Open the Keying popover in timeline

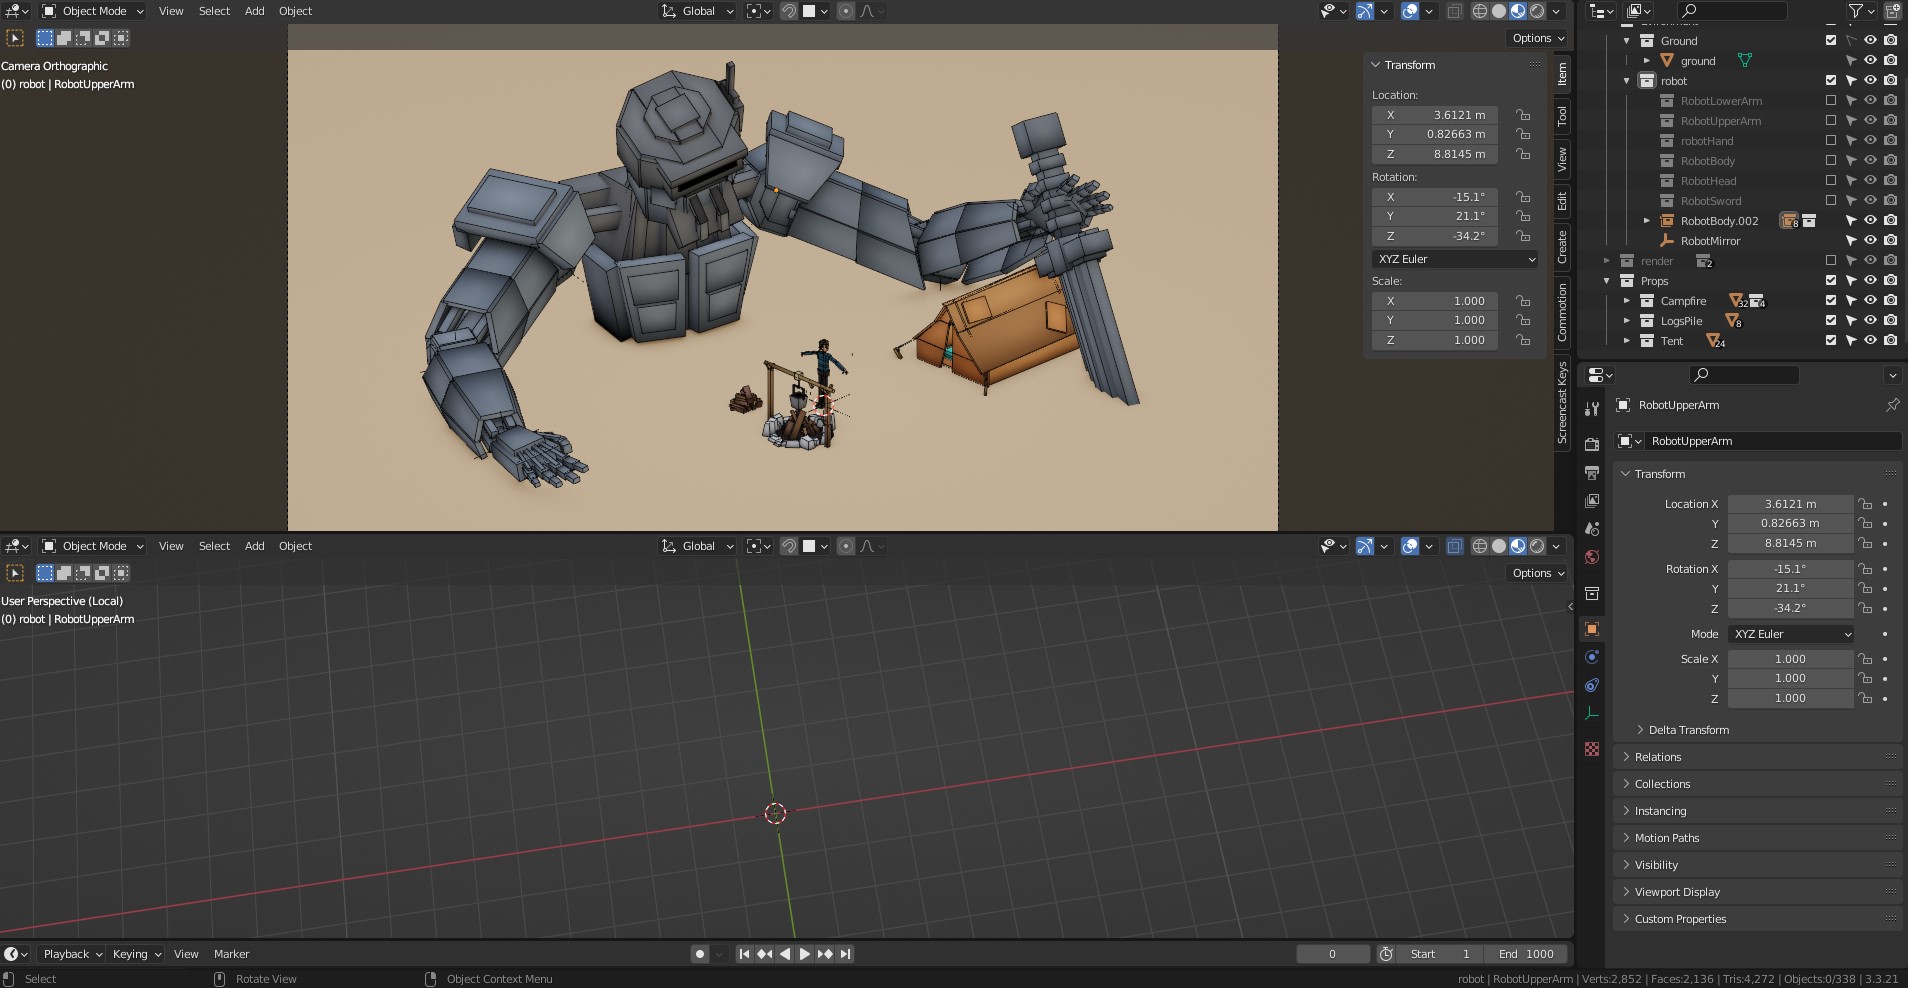coord(136,954)
